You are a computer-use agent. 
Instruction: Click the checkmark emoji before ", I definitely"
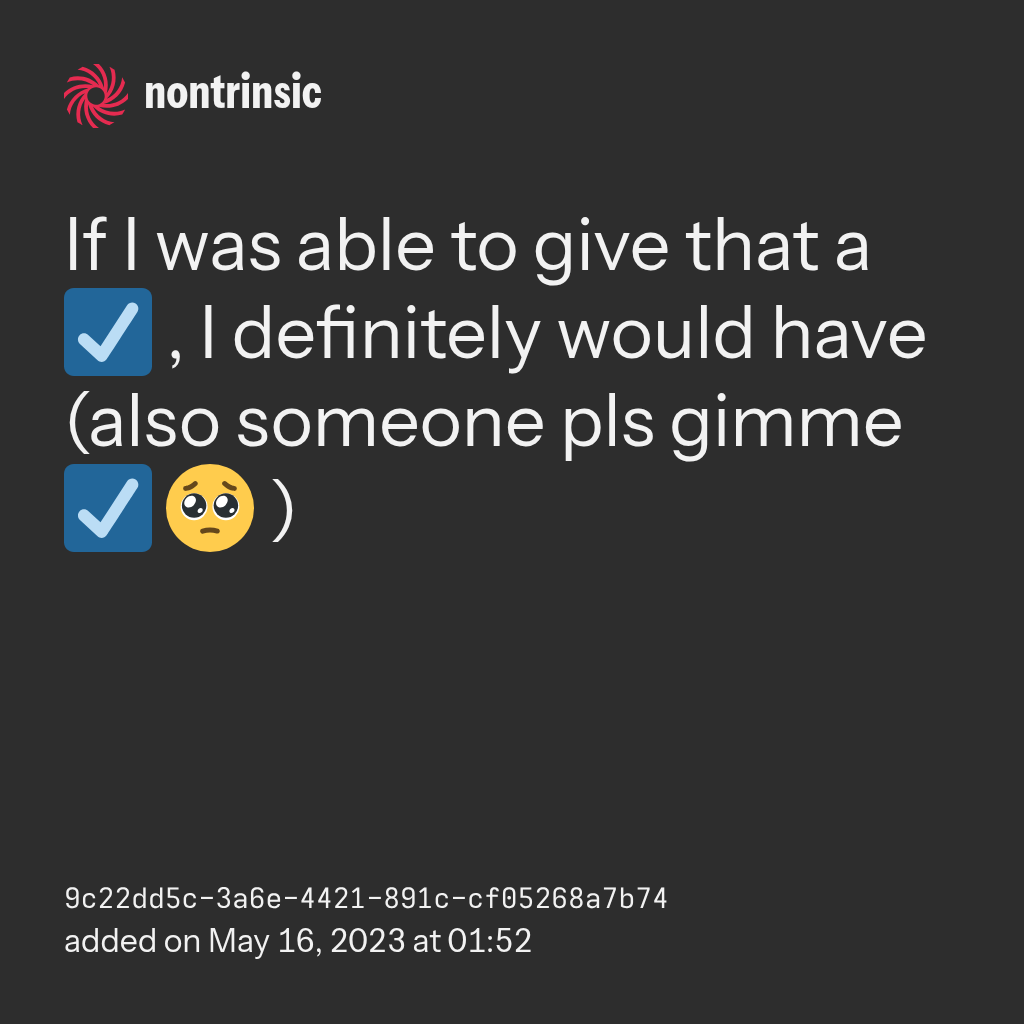pyautogui.click(x=108, y=332)
